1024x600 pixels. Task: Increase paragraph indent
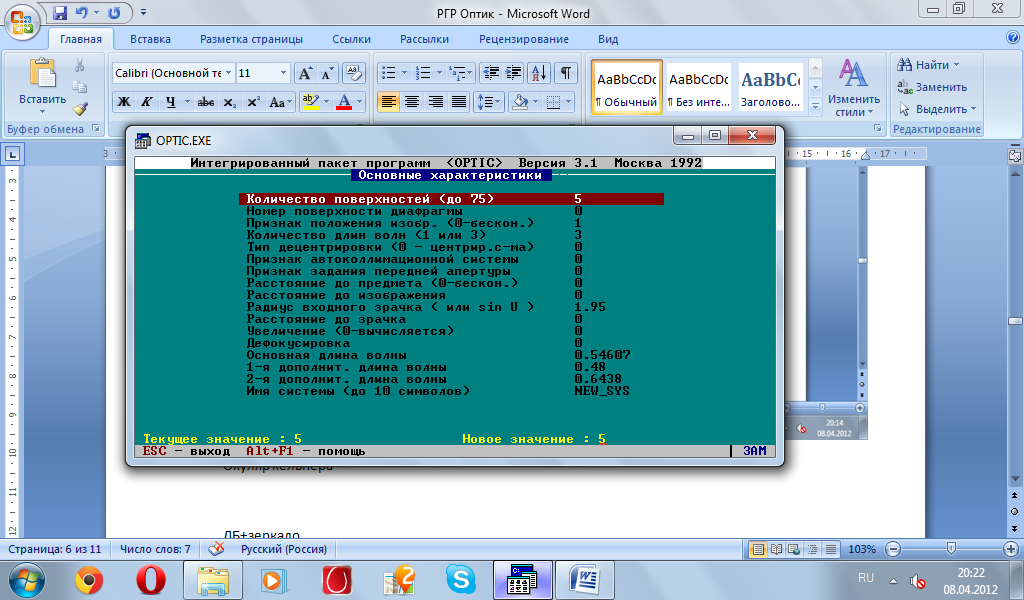click(514, 73)
